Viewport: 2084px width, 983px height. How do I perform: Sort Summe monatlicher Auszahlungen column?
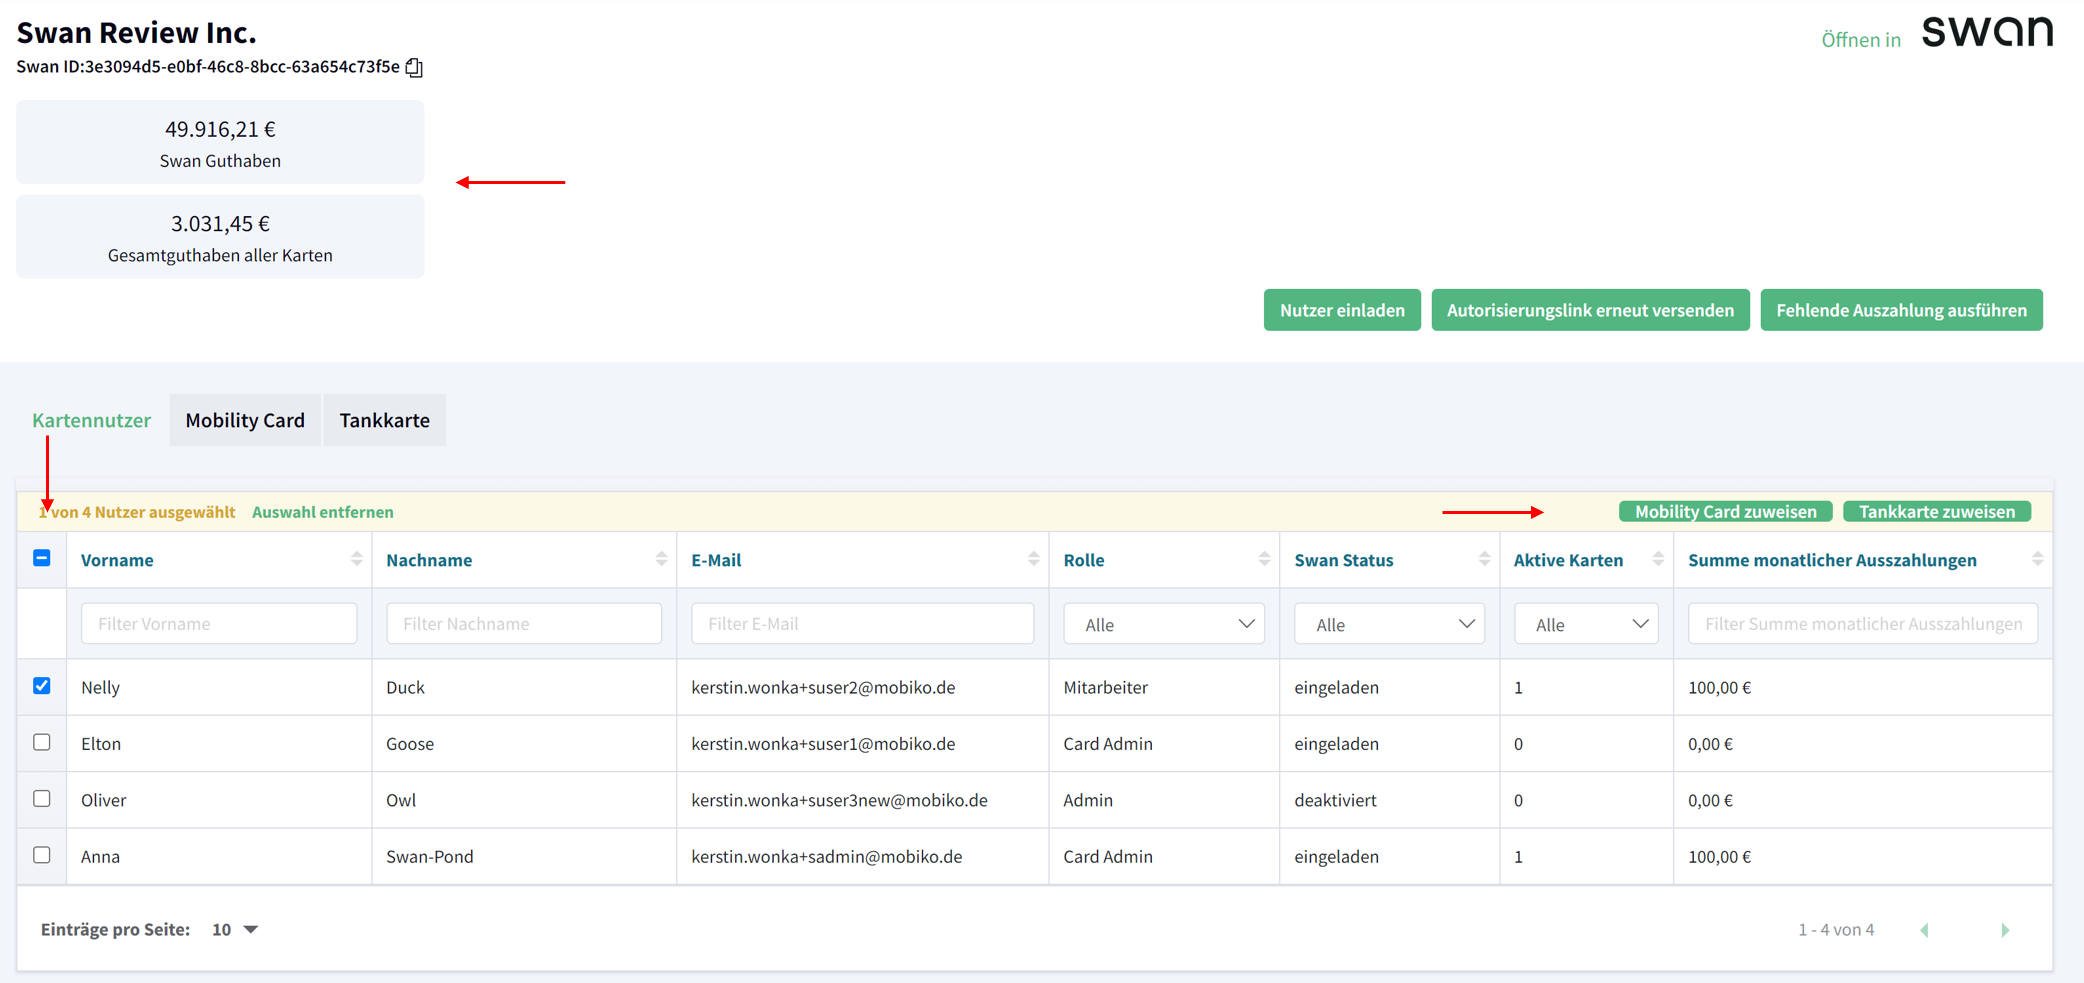tap(2037, 560)
